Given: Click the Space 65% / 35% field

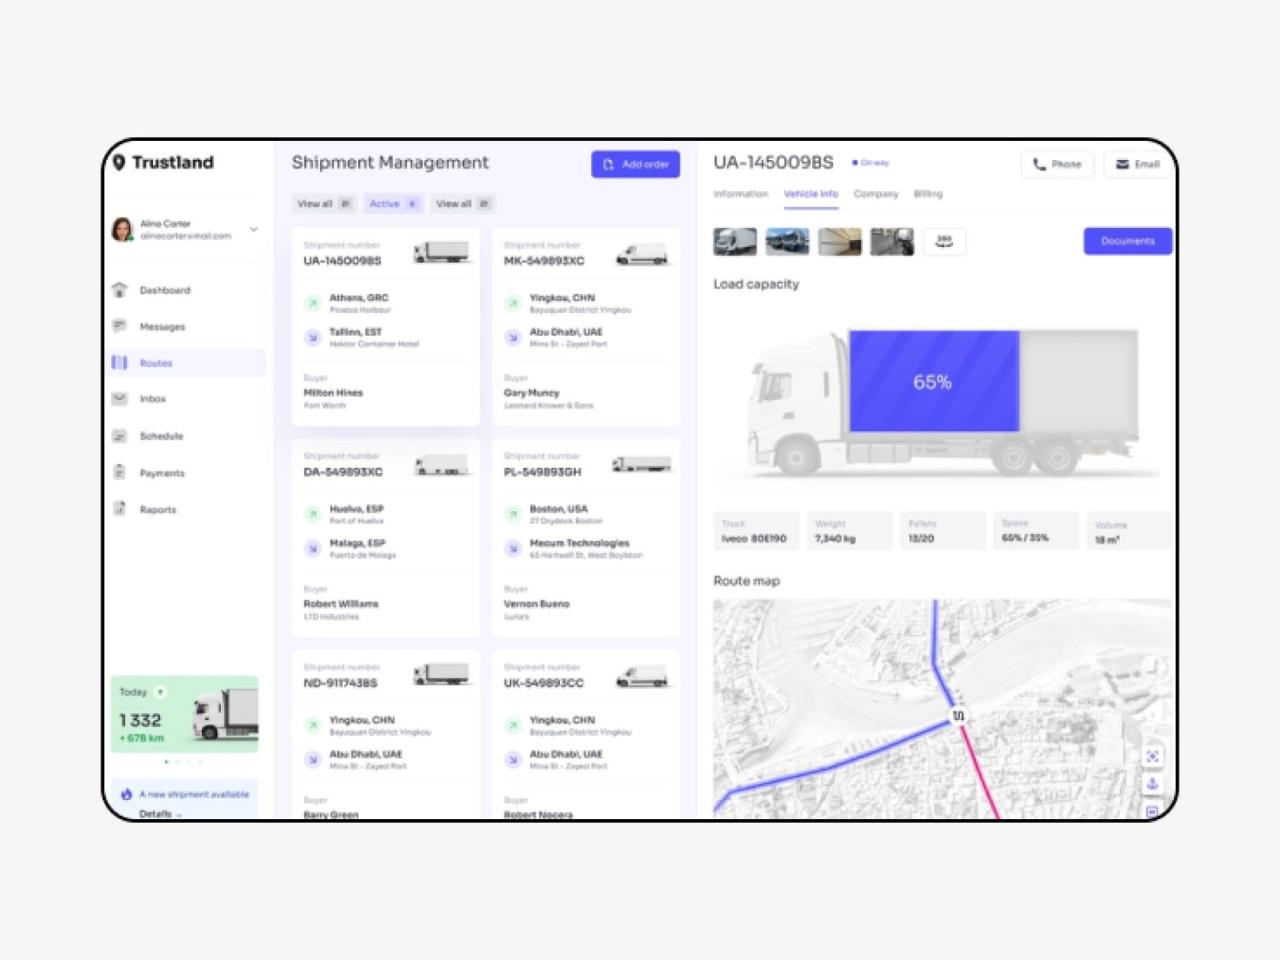Looking at the screenshot, I should coord(1036,531).
